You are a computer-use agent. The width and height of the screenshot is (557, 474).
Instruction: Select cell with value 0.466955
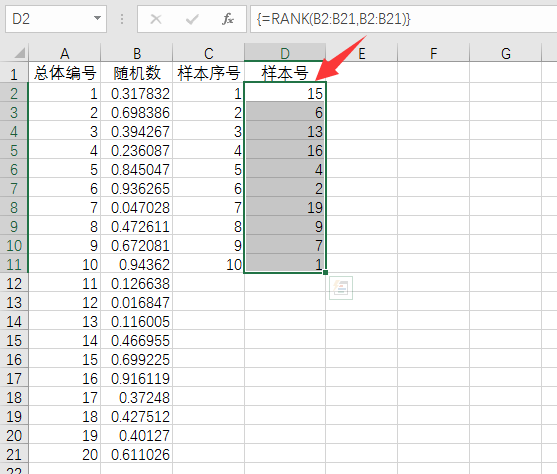[x=137, y=340]
